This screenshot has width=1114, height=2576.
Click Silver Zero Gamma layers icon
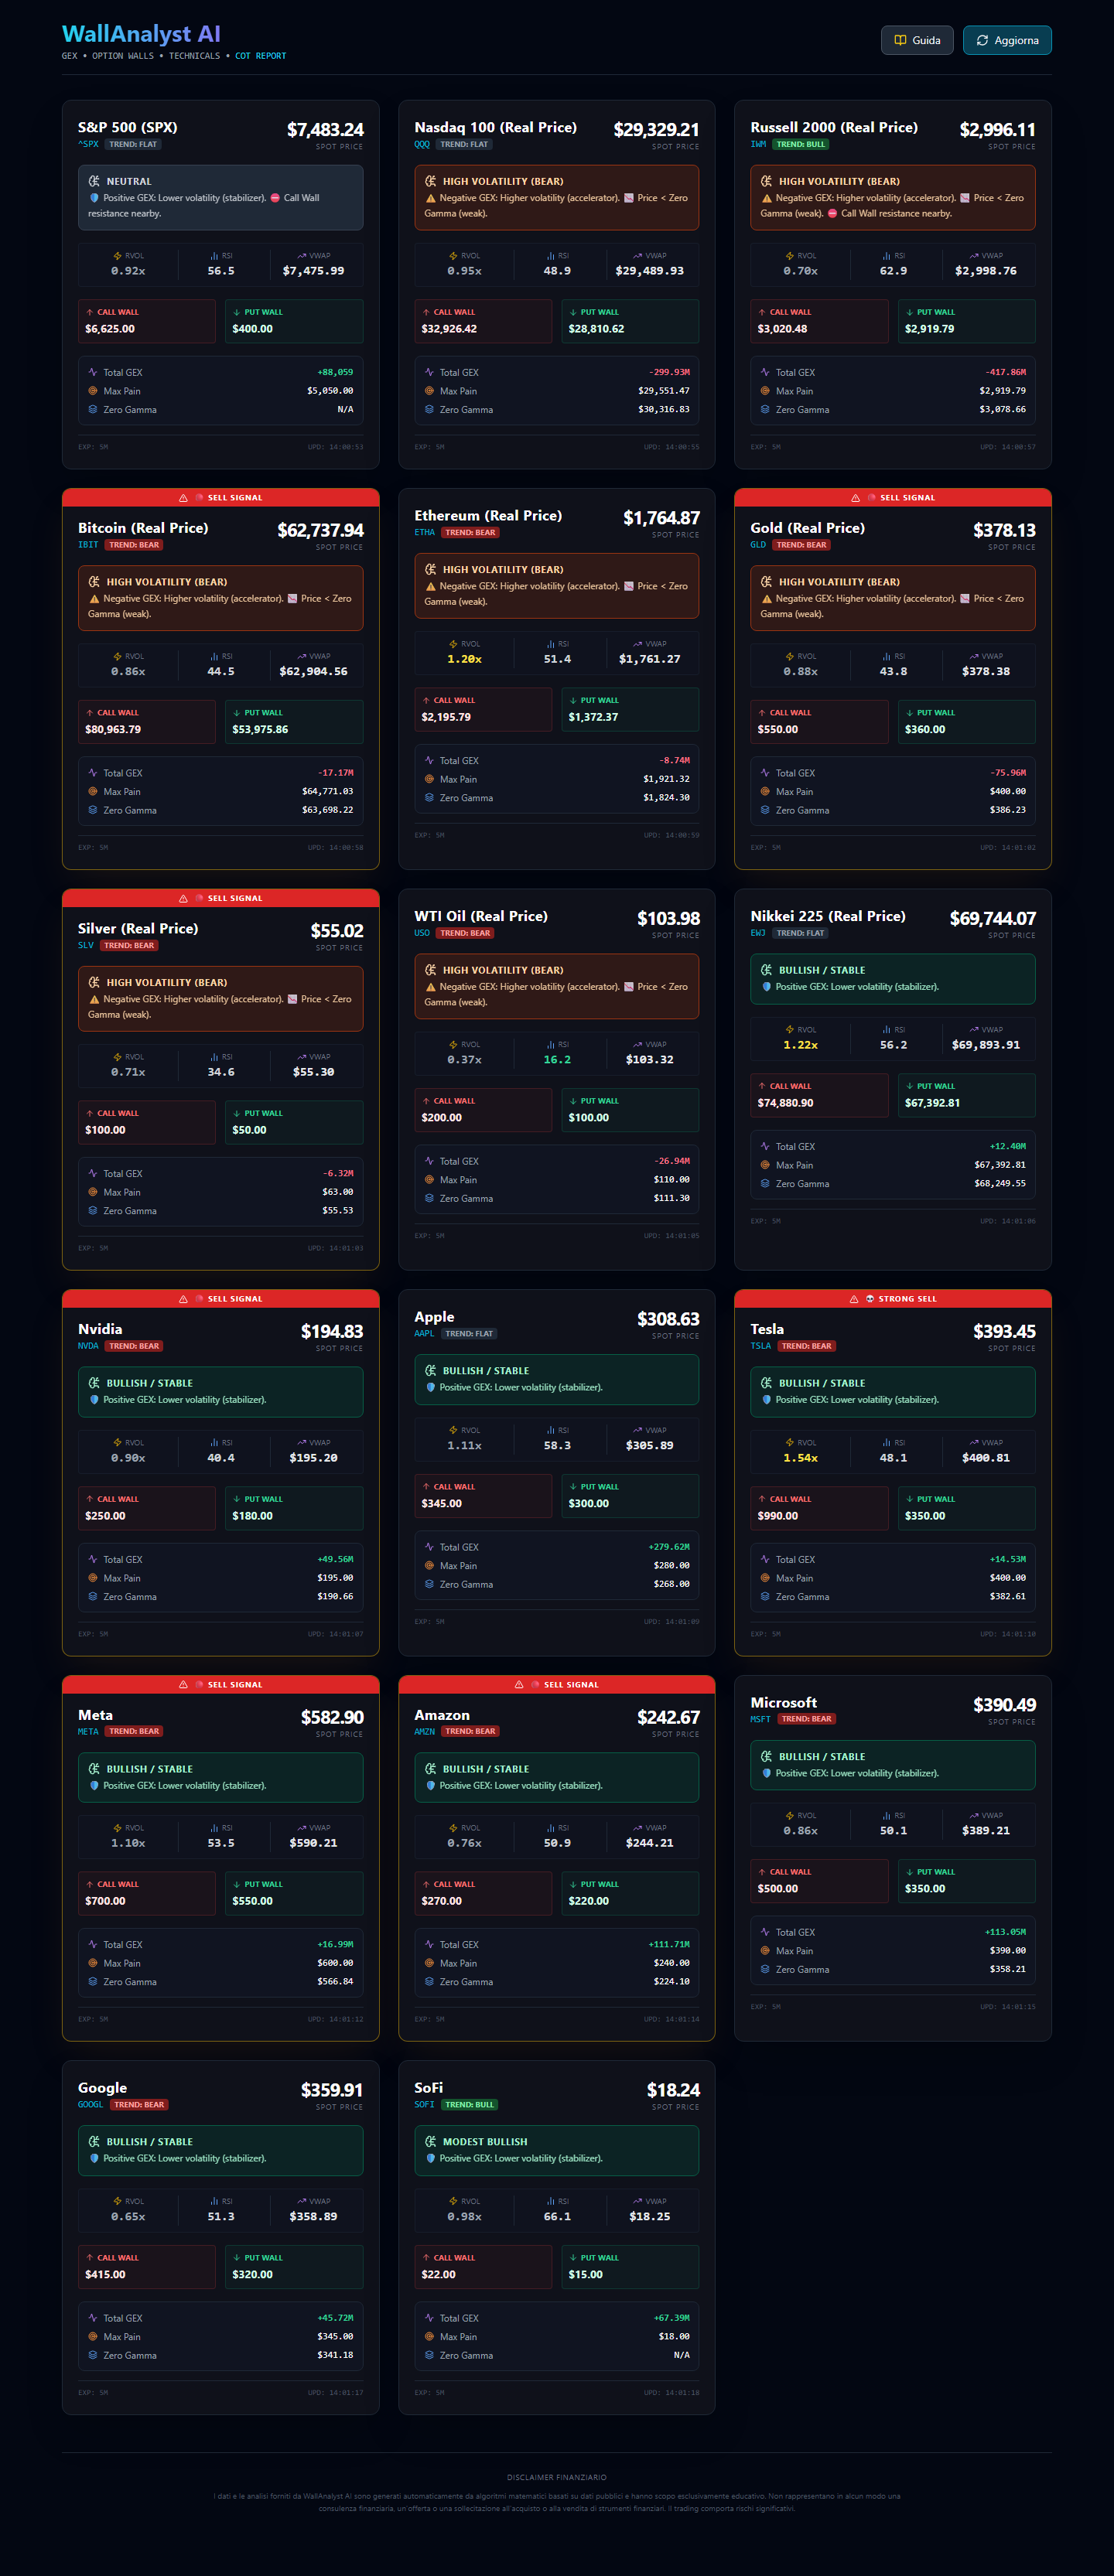(93, 1210)
